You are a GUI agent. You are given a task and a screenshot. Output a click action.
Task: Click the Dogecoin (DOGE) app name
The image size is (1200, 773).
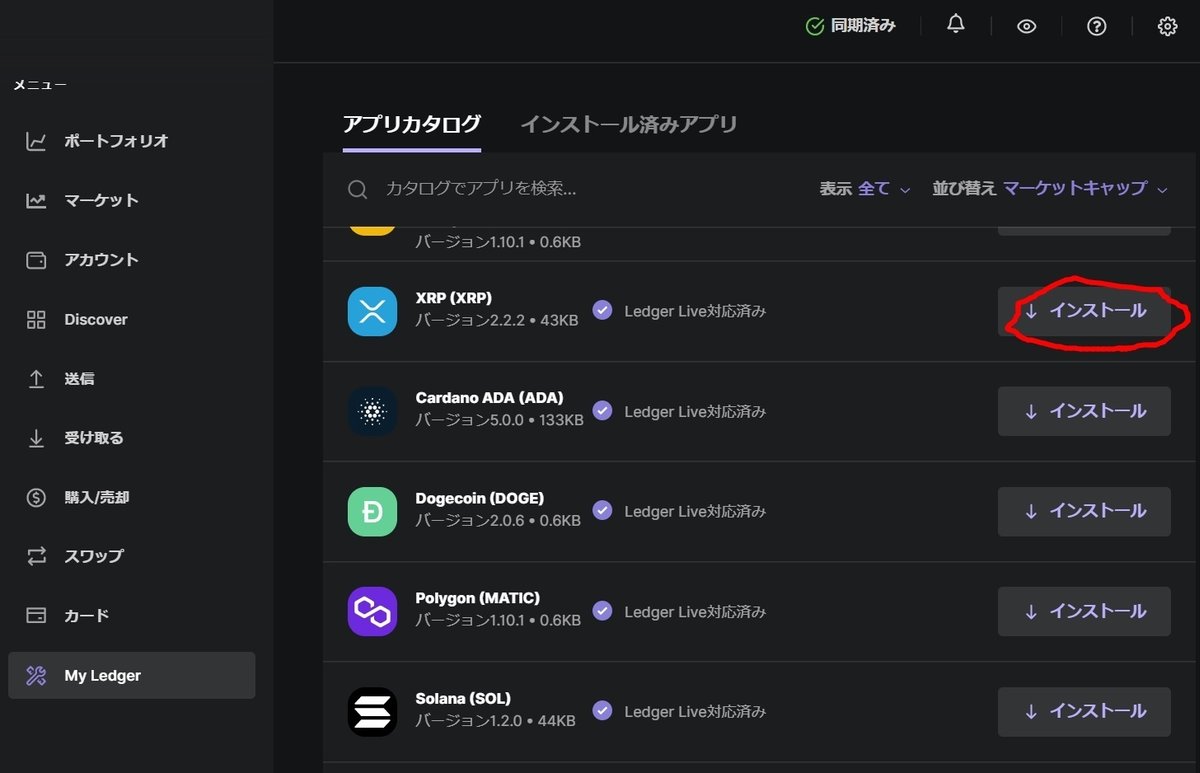click(480, 498)
